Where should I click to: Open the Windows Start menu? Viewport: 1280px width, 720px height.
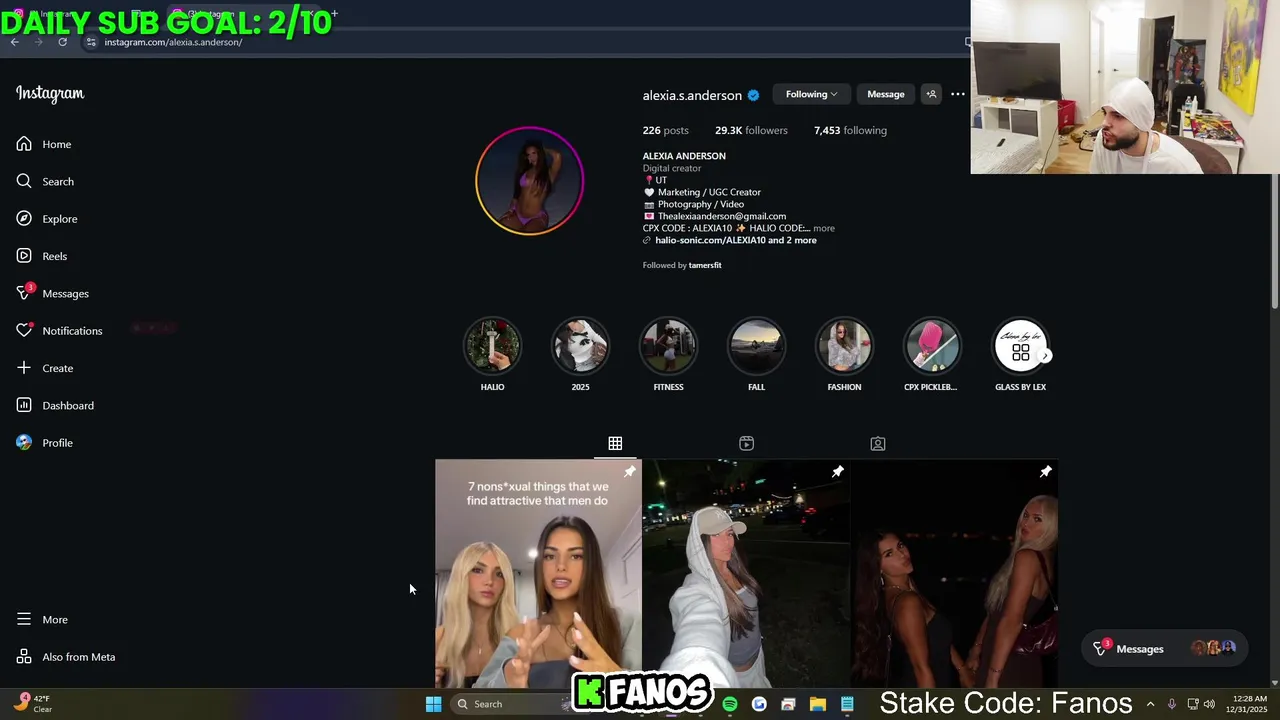(434, 704)
